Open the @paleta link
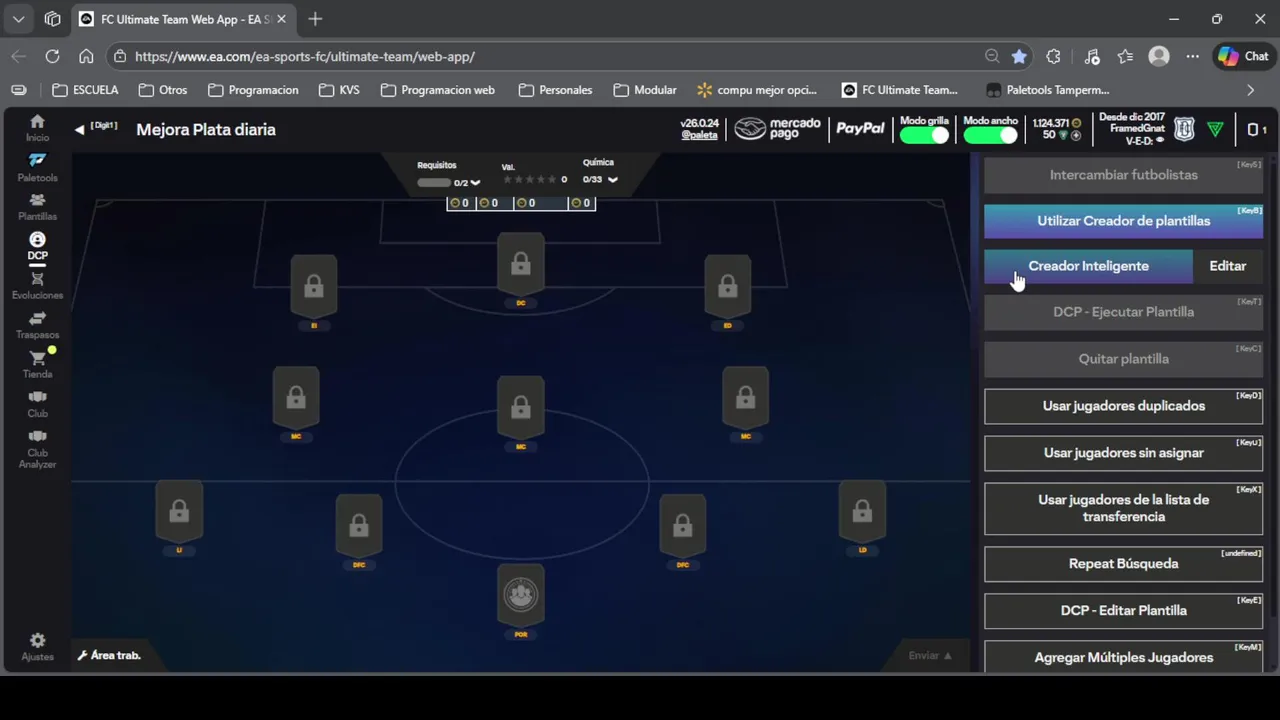Viewport: 1280px width, 720px height. (x=699, y=135)
